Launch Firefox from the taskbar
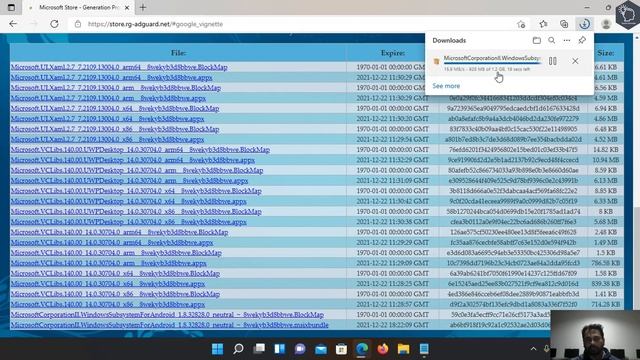This screenshot has width=640, height=360. (383, 349)
